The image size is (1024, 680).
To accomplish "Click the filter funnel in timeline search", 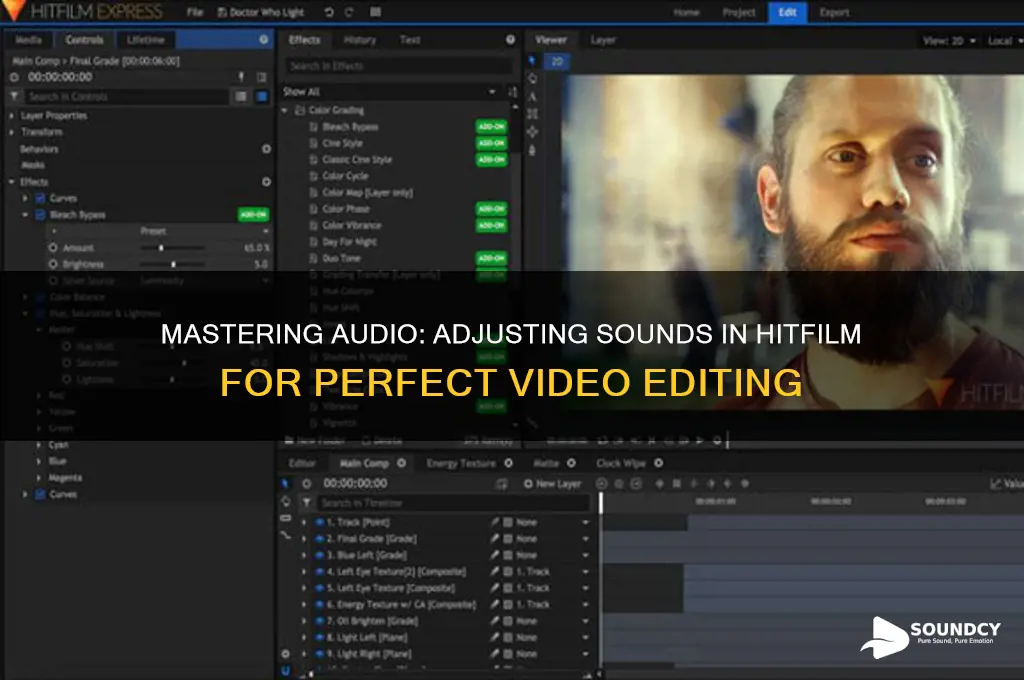I will tap(306, 502).
